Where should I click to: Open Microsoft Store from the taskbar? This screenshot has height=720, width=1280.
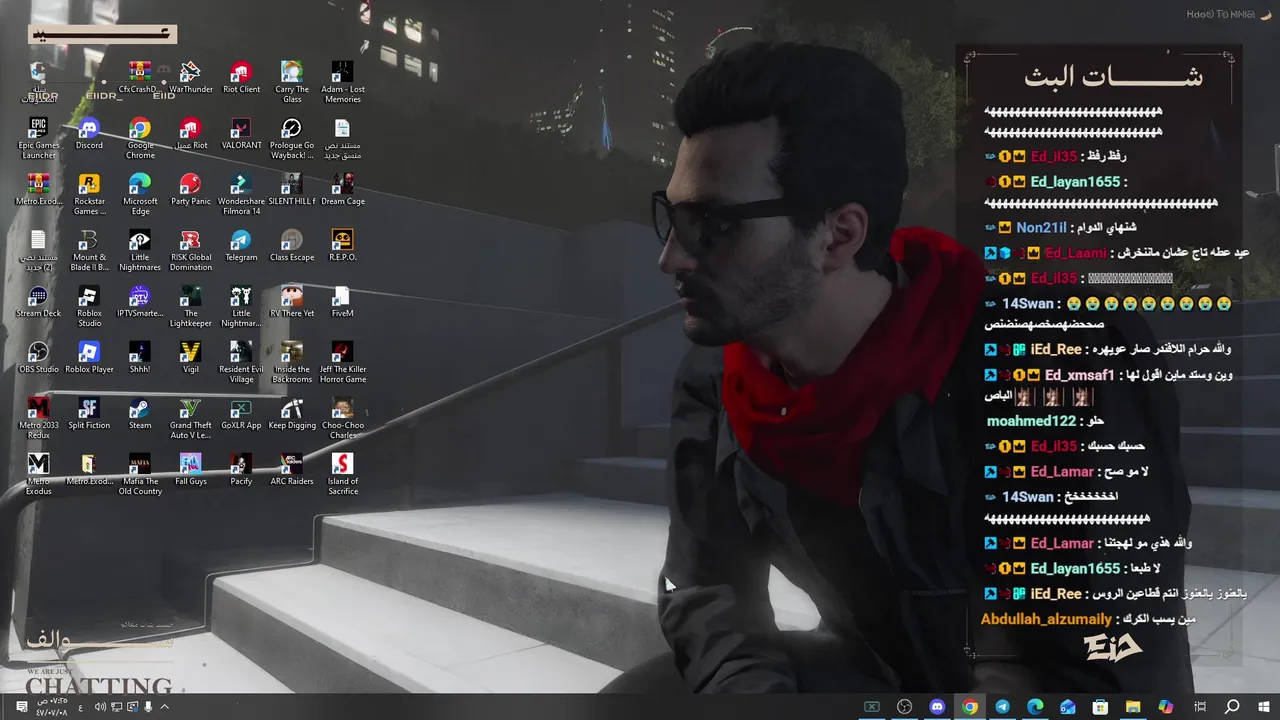(1100, 707)
